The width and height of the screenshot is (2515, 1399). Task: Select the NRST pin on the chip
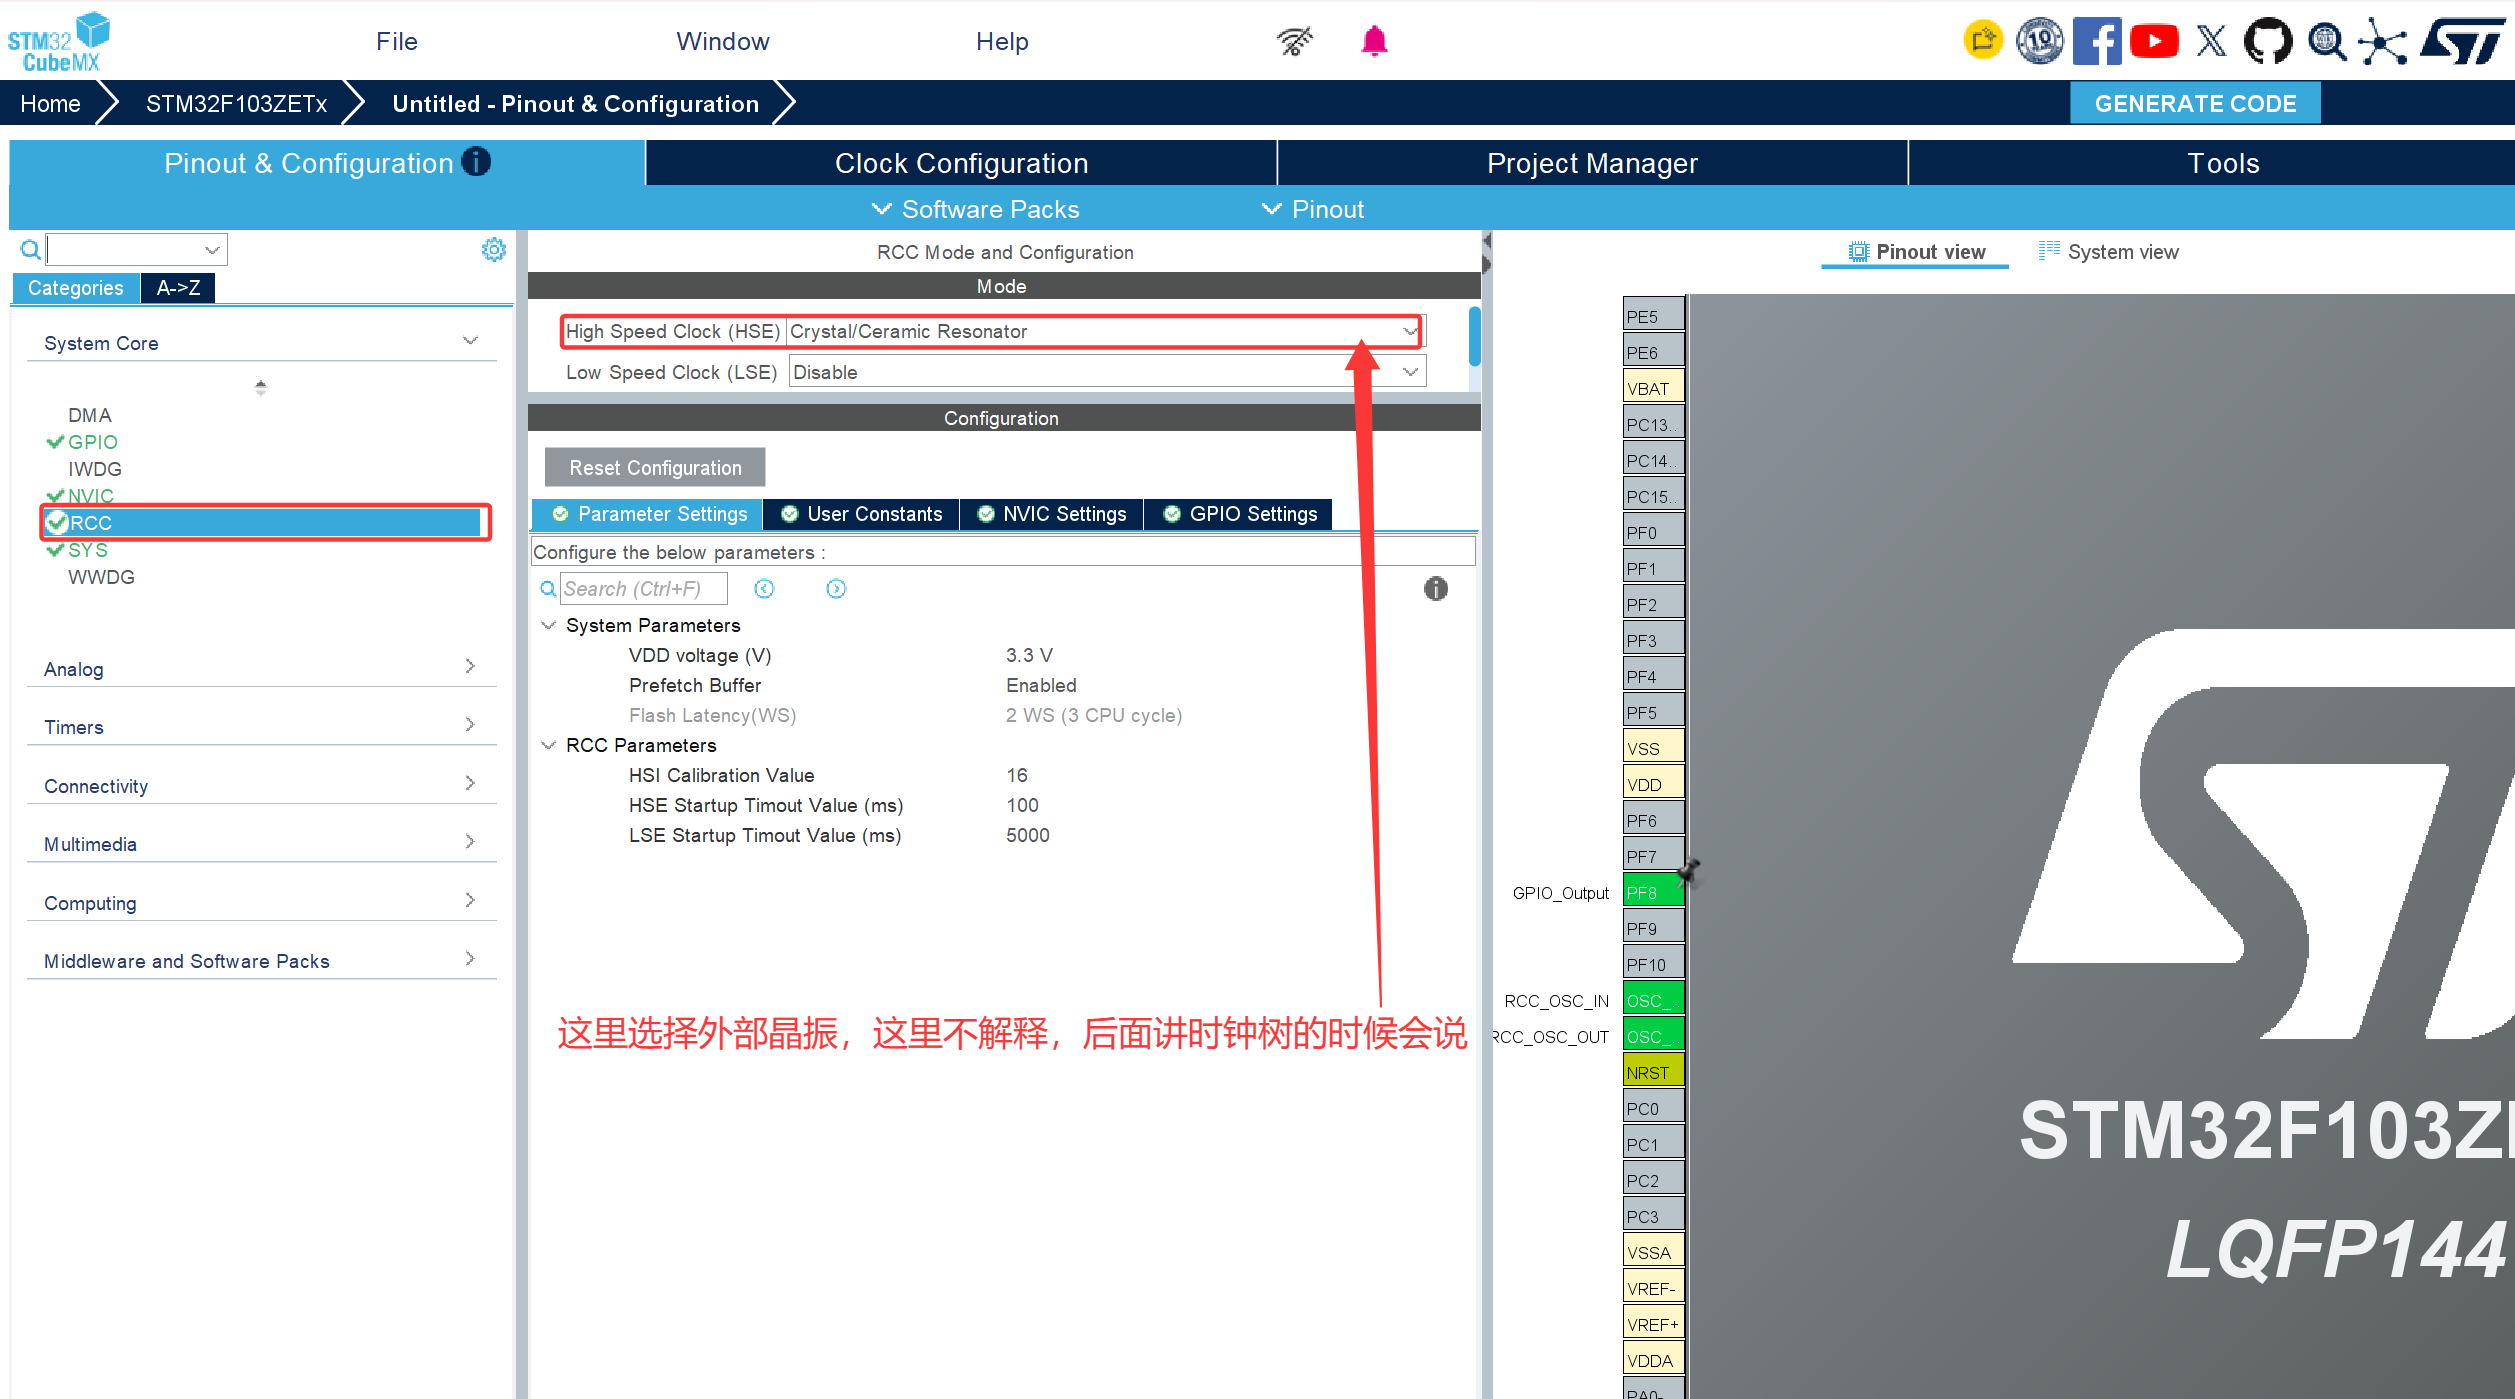pyautogui.click(x=1653, y=1072)
